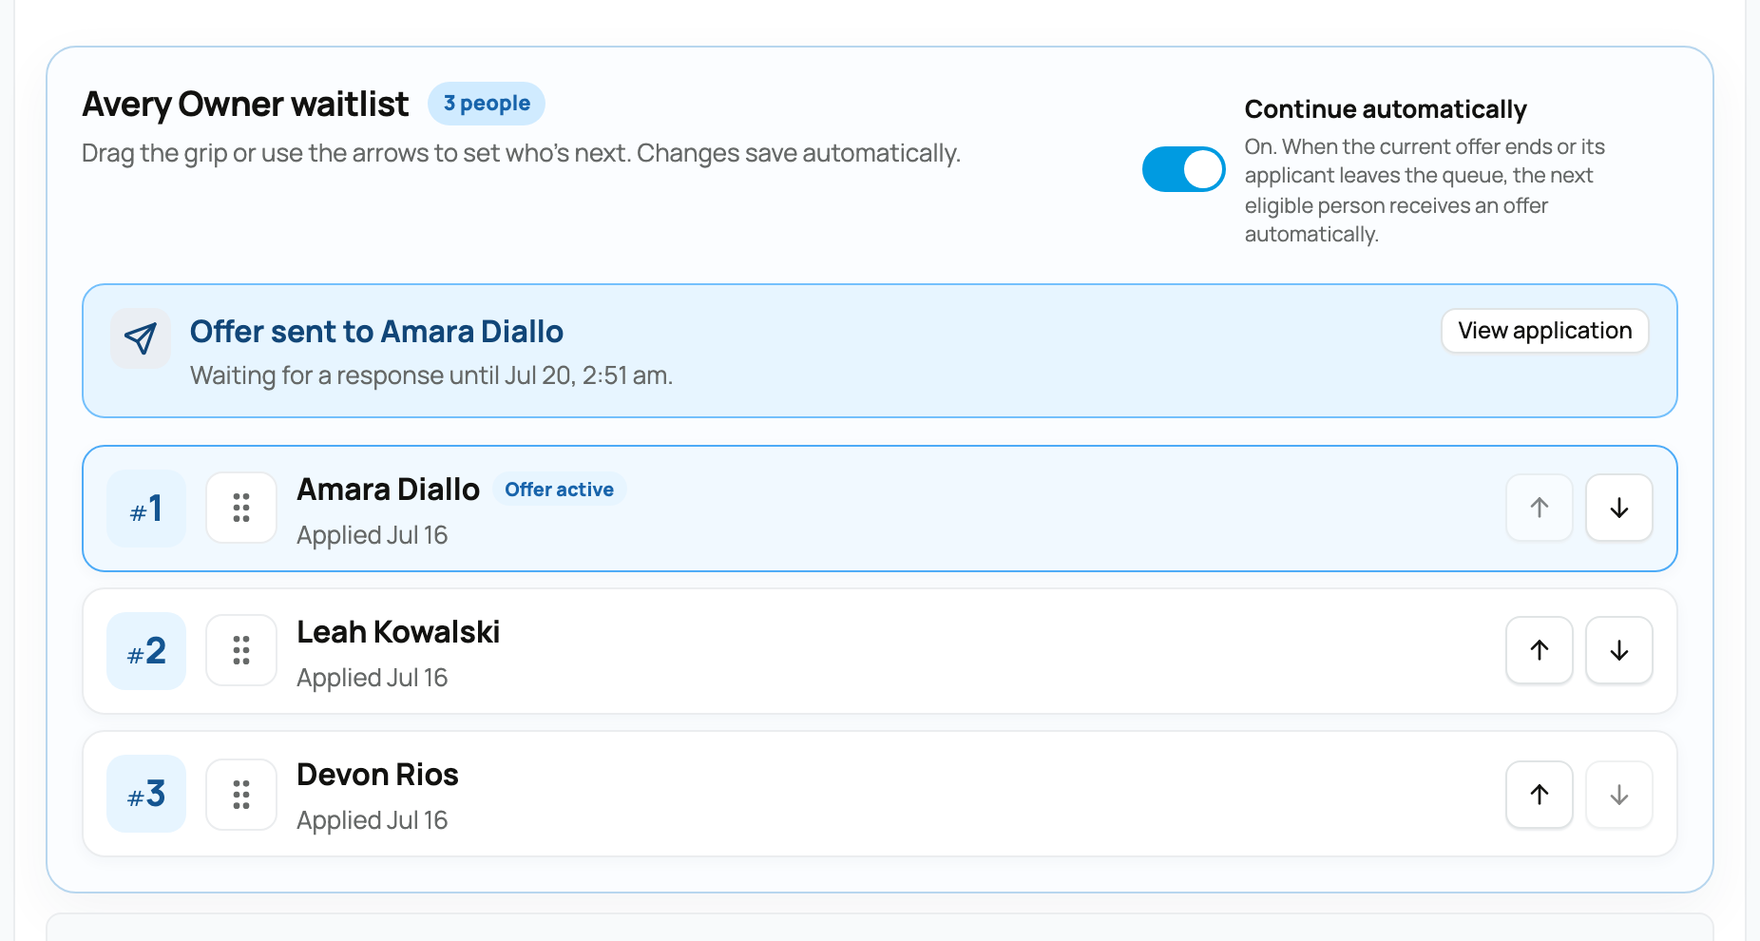Move Leah Kowalski up in the queue
The height and width of the screenshot is (941, 1760).
(1539, 651)
